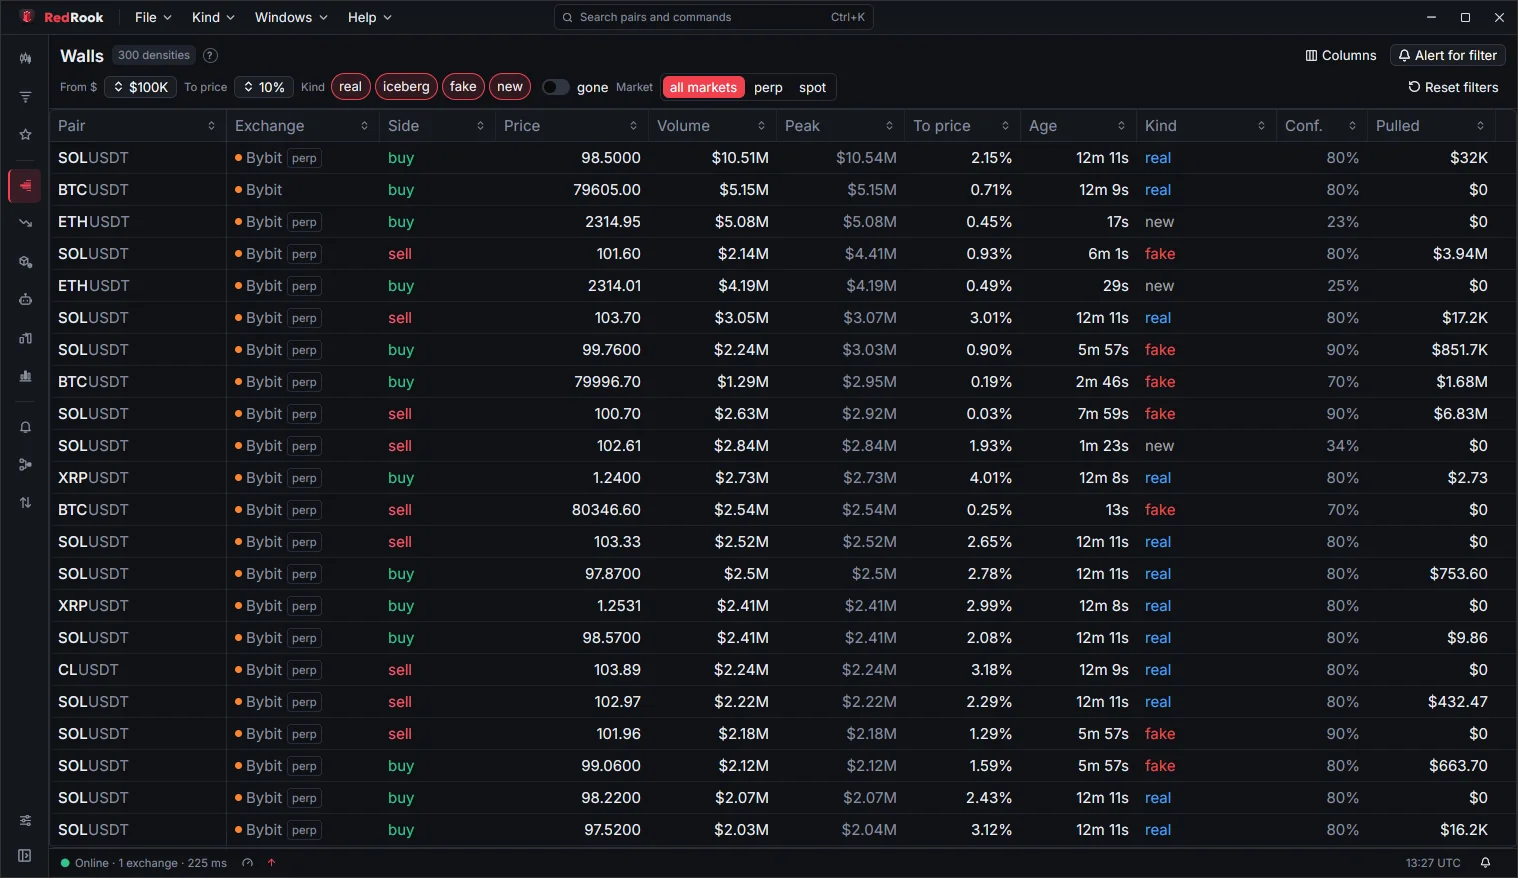1518x878 pixels.
Task: Open the sliders settings sidebar icon
Action: [x=25, y=821]
